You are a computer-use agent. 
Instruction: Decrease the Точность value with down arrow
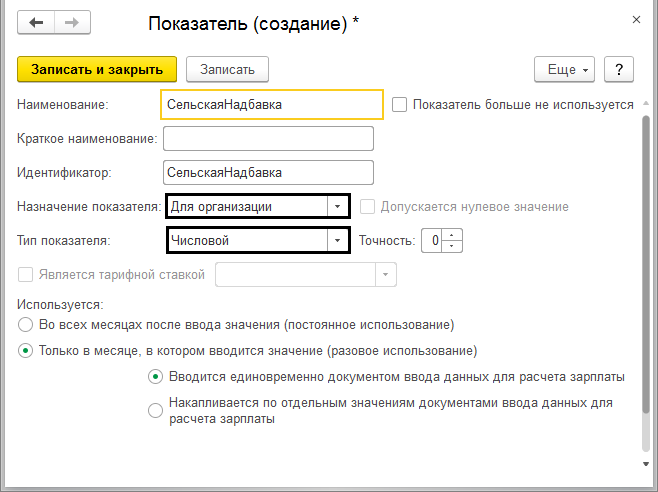tap(453, 246)
